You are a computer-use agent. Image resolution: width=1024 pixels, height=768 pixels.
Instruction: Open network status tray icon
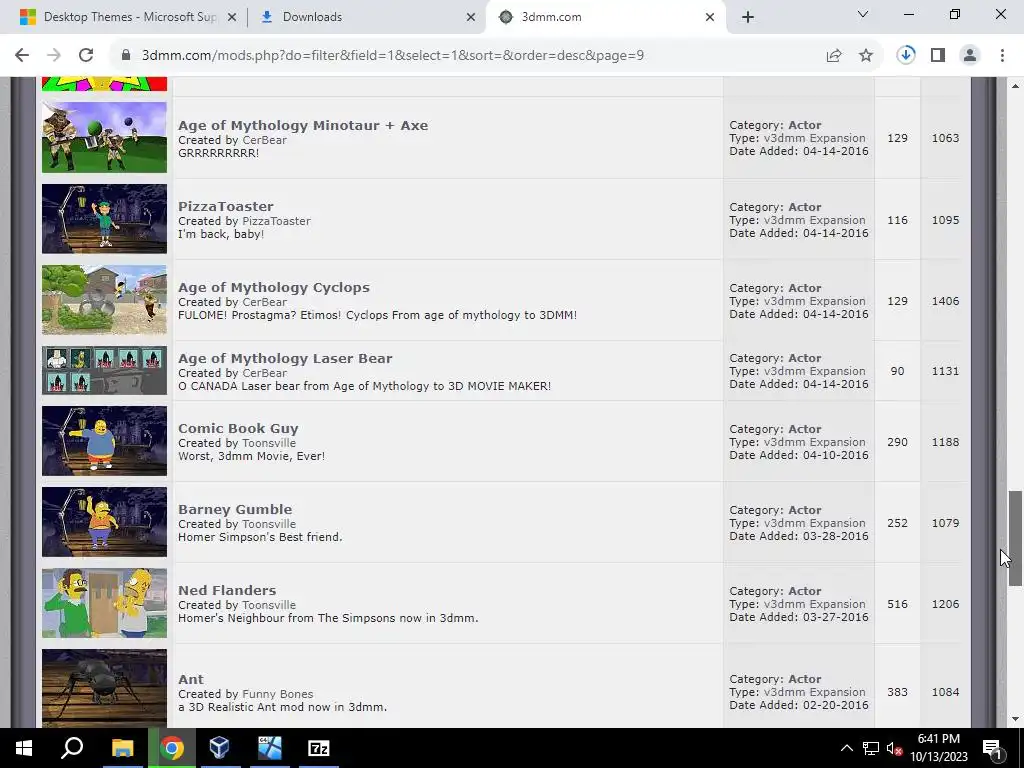[x=871, y=748]
